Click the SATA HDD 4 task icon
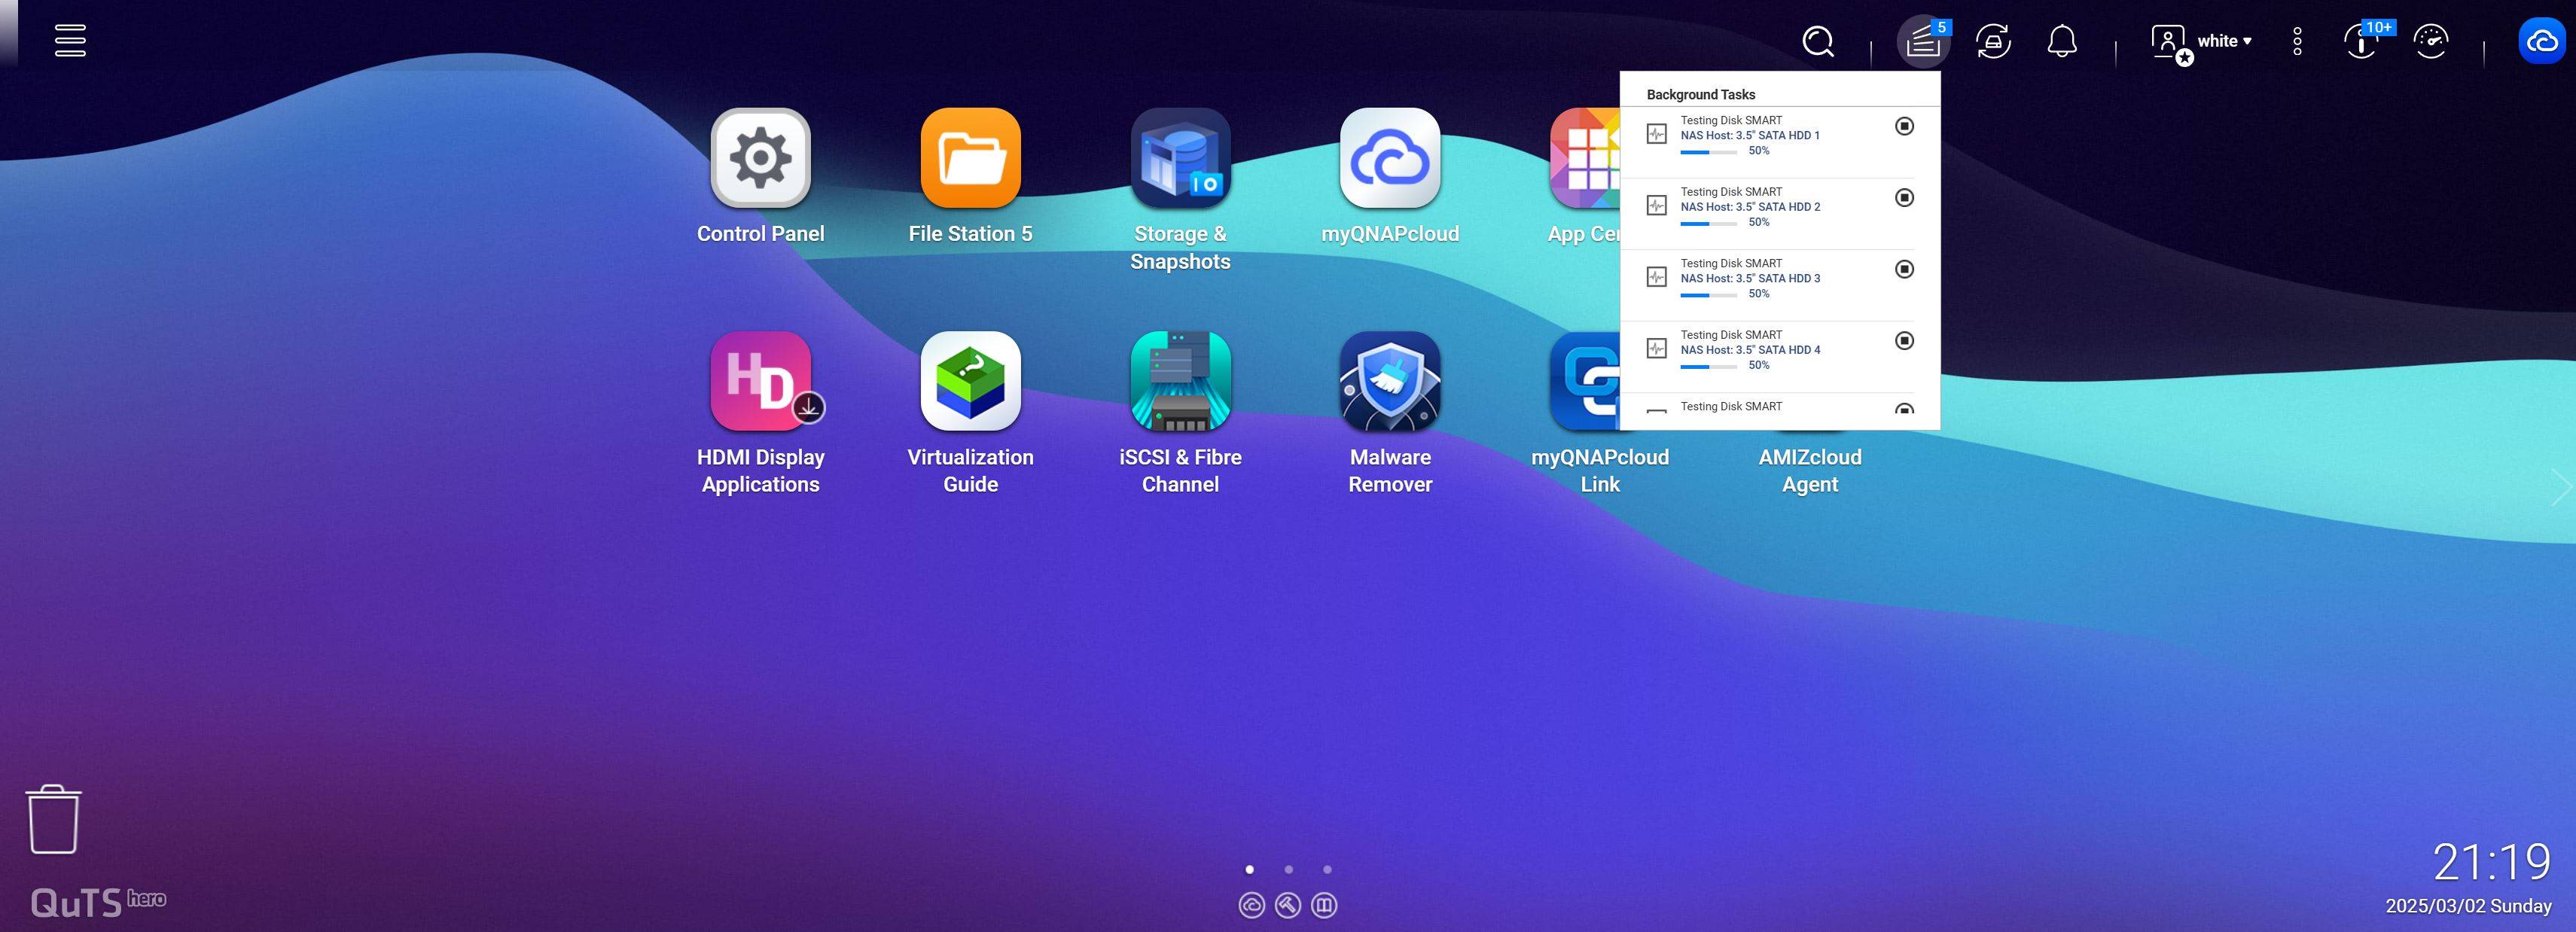Screen dimensions: 2576x932 tap(1657, 348)
